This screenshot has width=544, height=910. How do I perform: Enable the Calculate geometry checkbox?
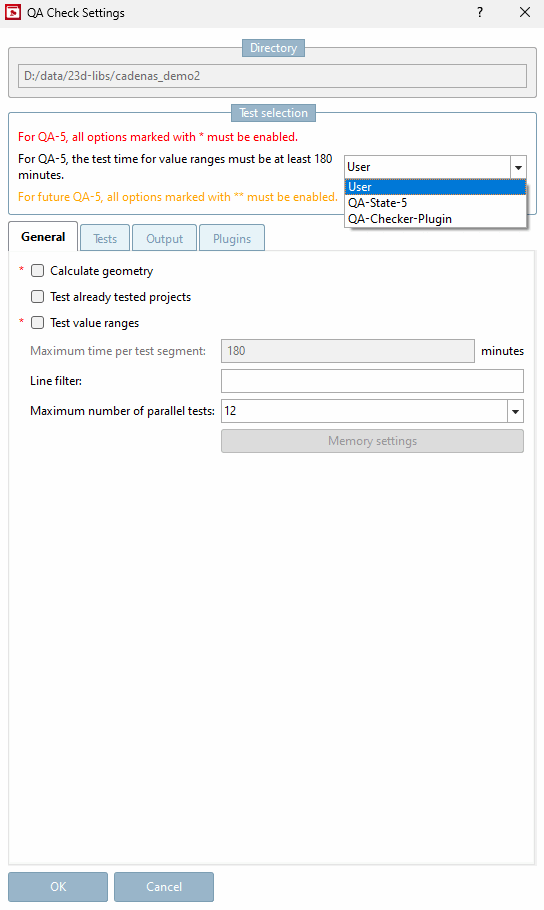click(38, 270)
